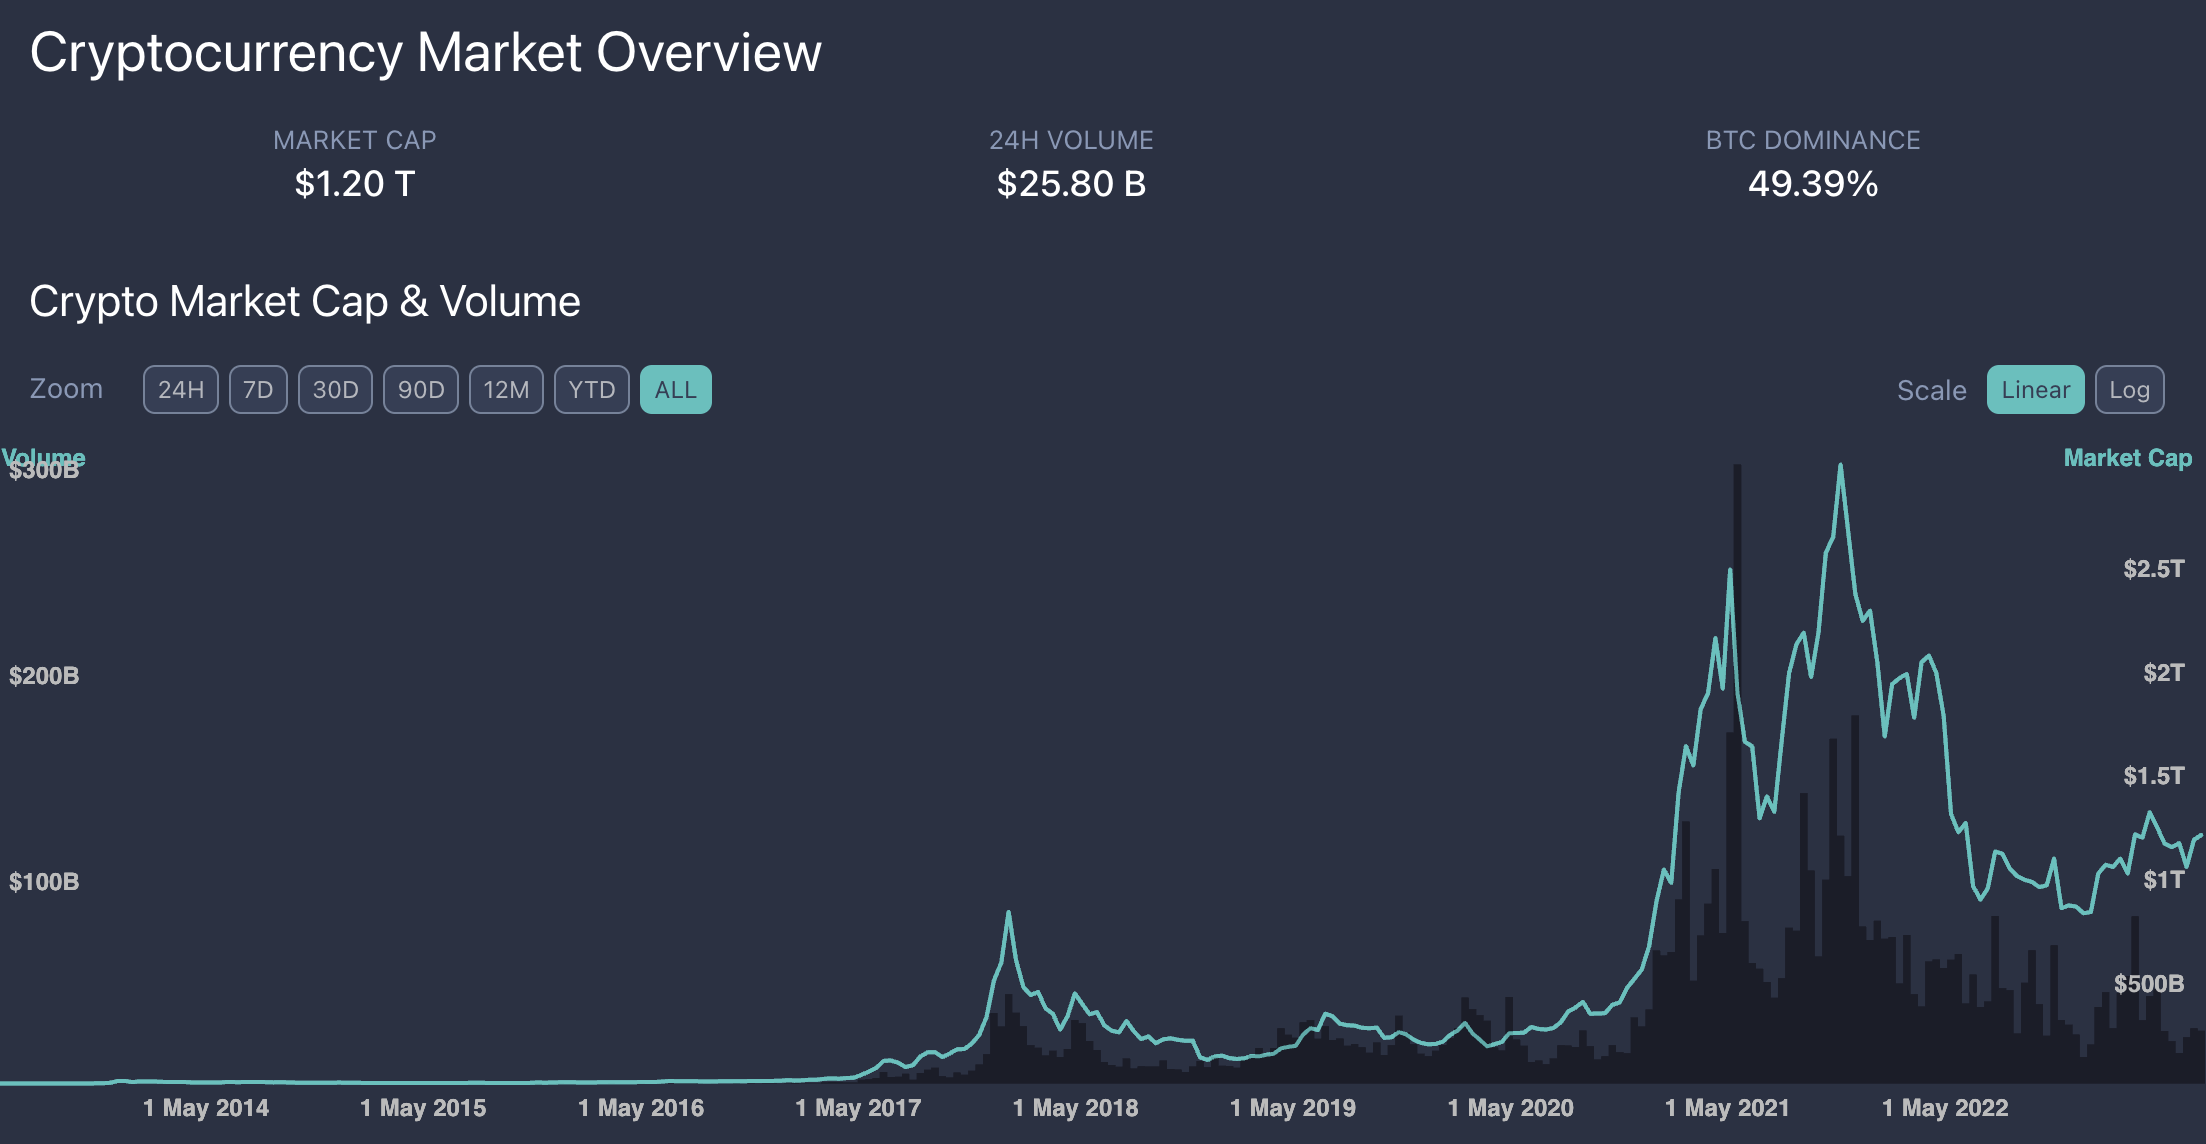Click the $200B volume axis tick

point(44,676)
